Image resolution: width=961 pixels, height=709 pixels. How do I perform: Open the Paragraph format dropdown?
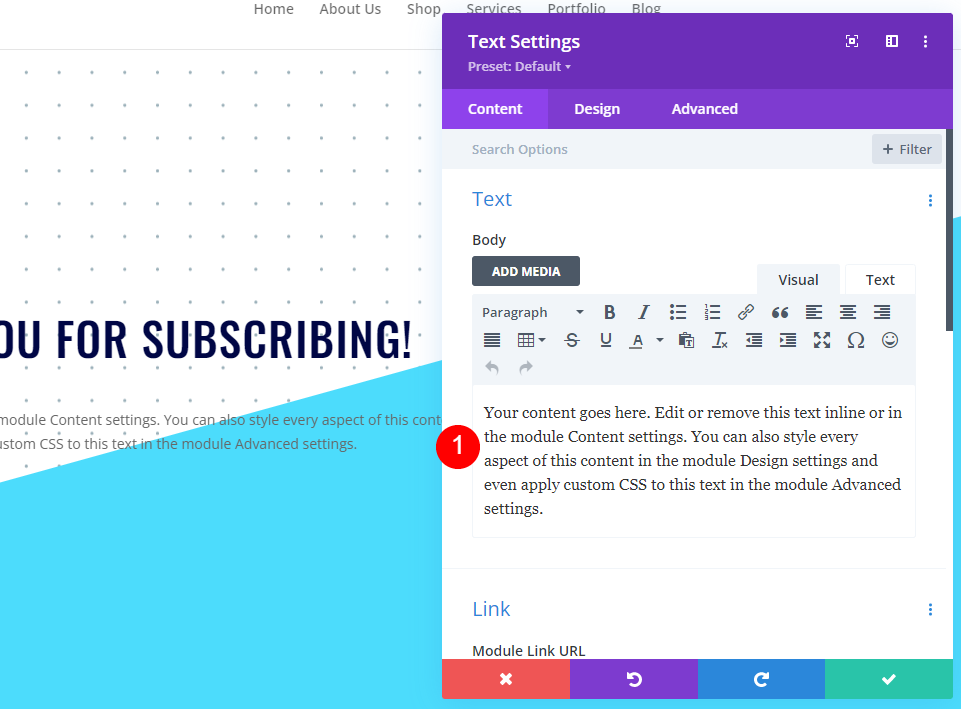pos(532,313)
